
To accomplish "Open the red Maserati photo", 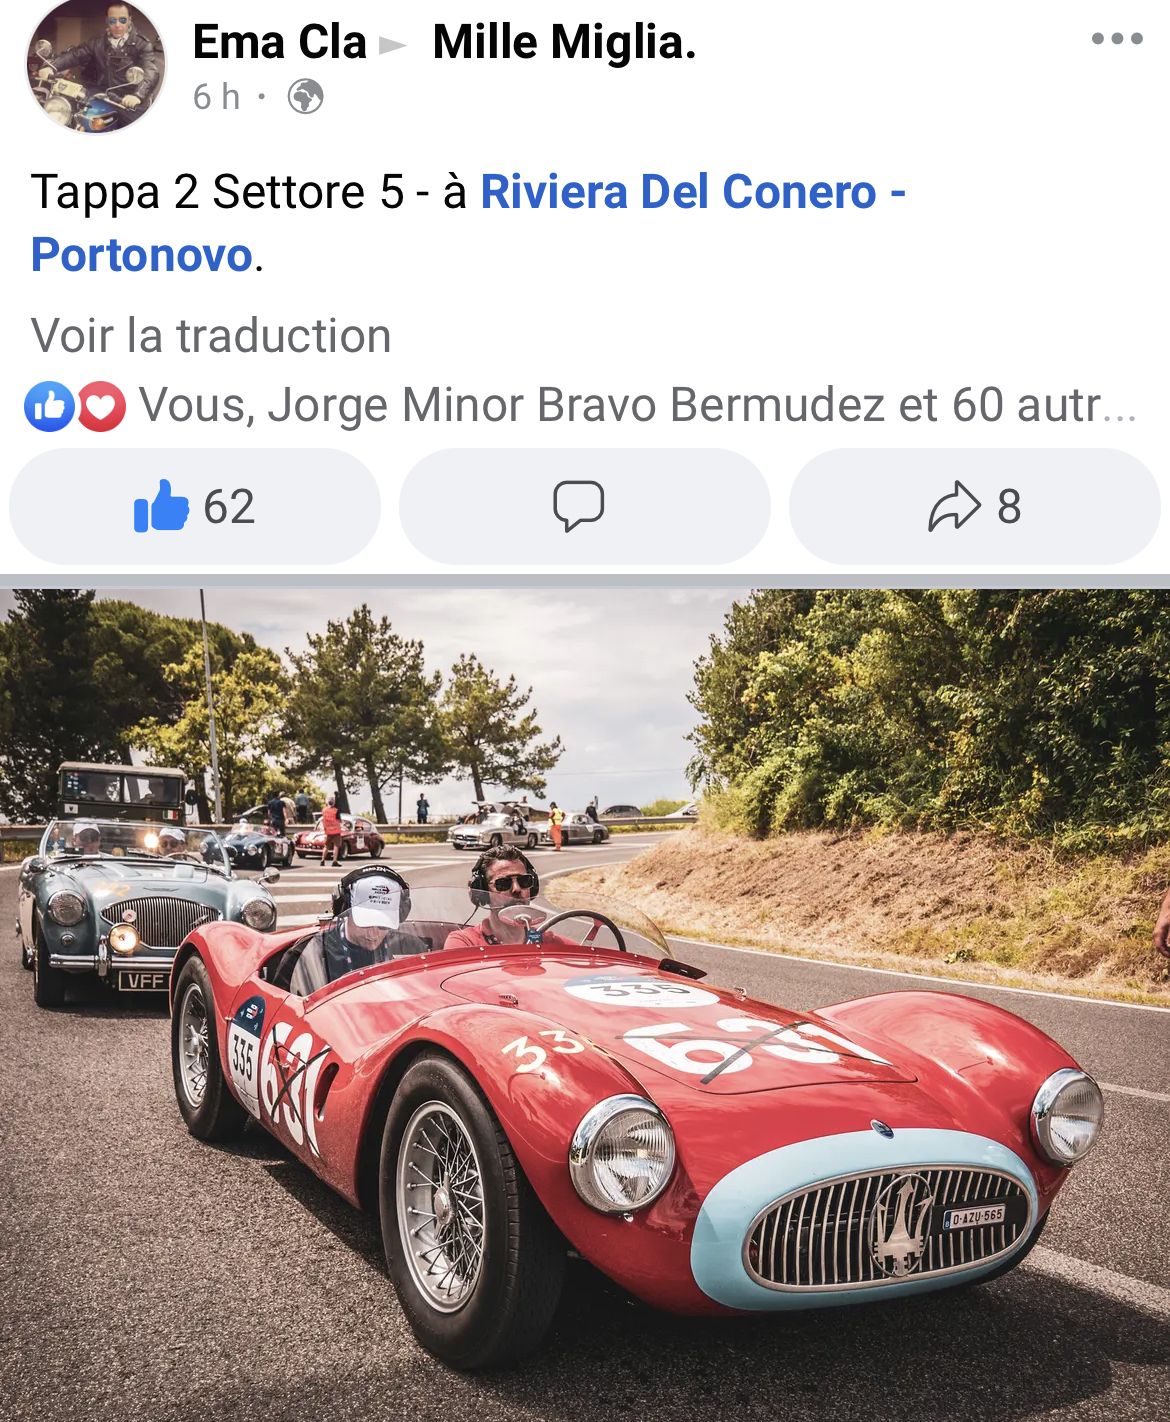I will pyautogui.click(x=585, y=1005).
